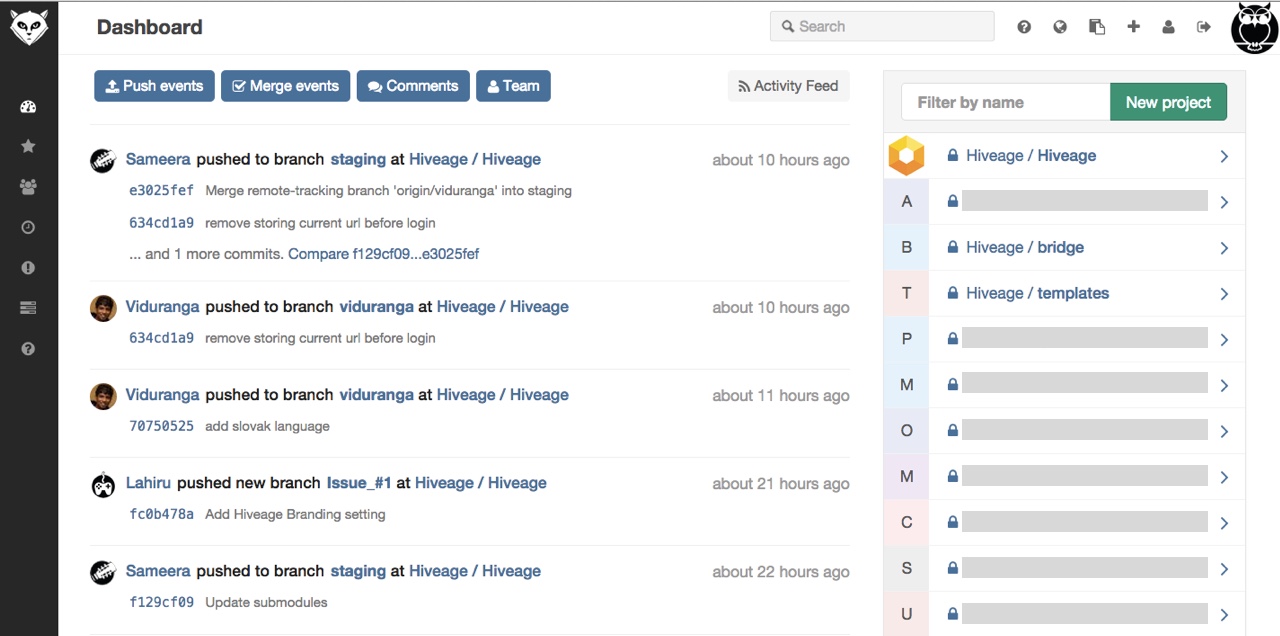Click the GitLab fox logo
Viewport: 1280px width, 636px height.
pyautogui.click(x=29, y=27)
